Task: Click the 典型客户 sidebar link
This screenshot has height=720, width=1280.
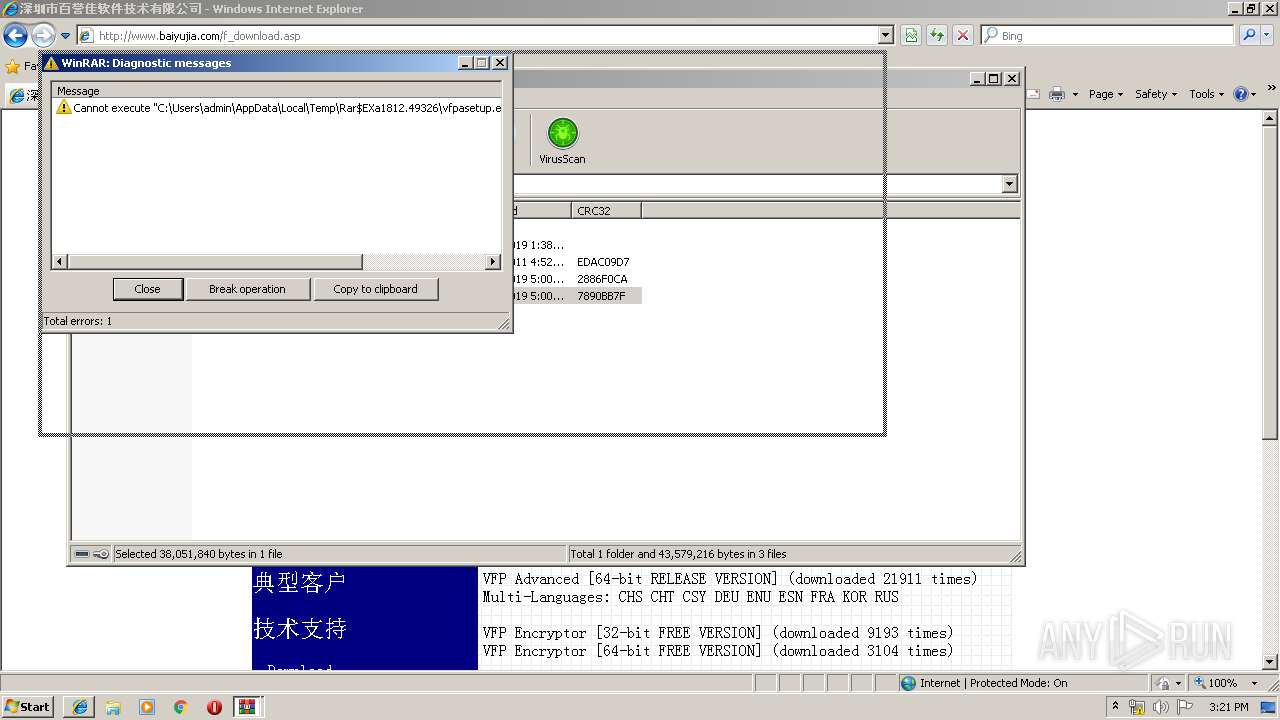Action: point(300,582)
